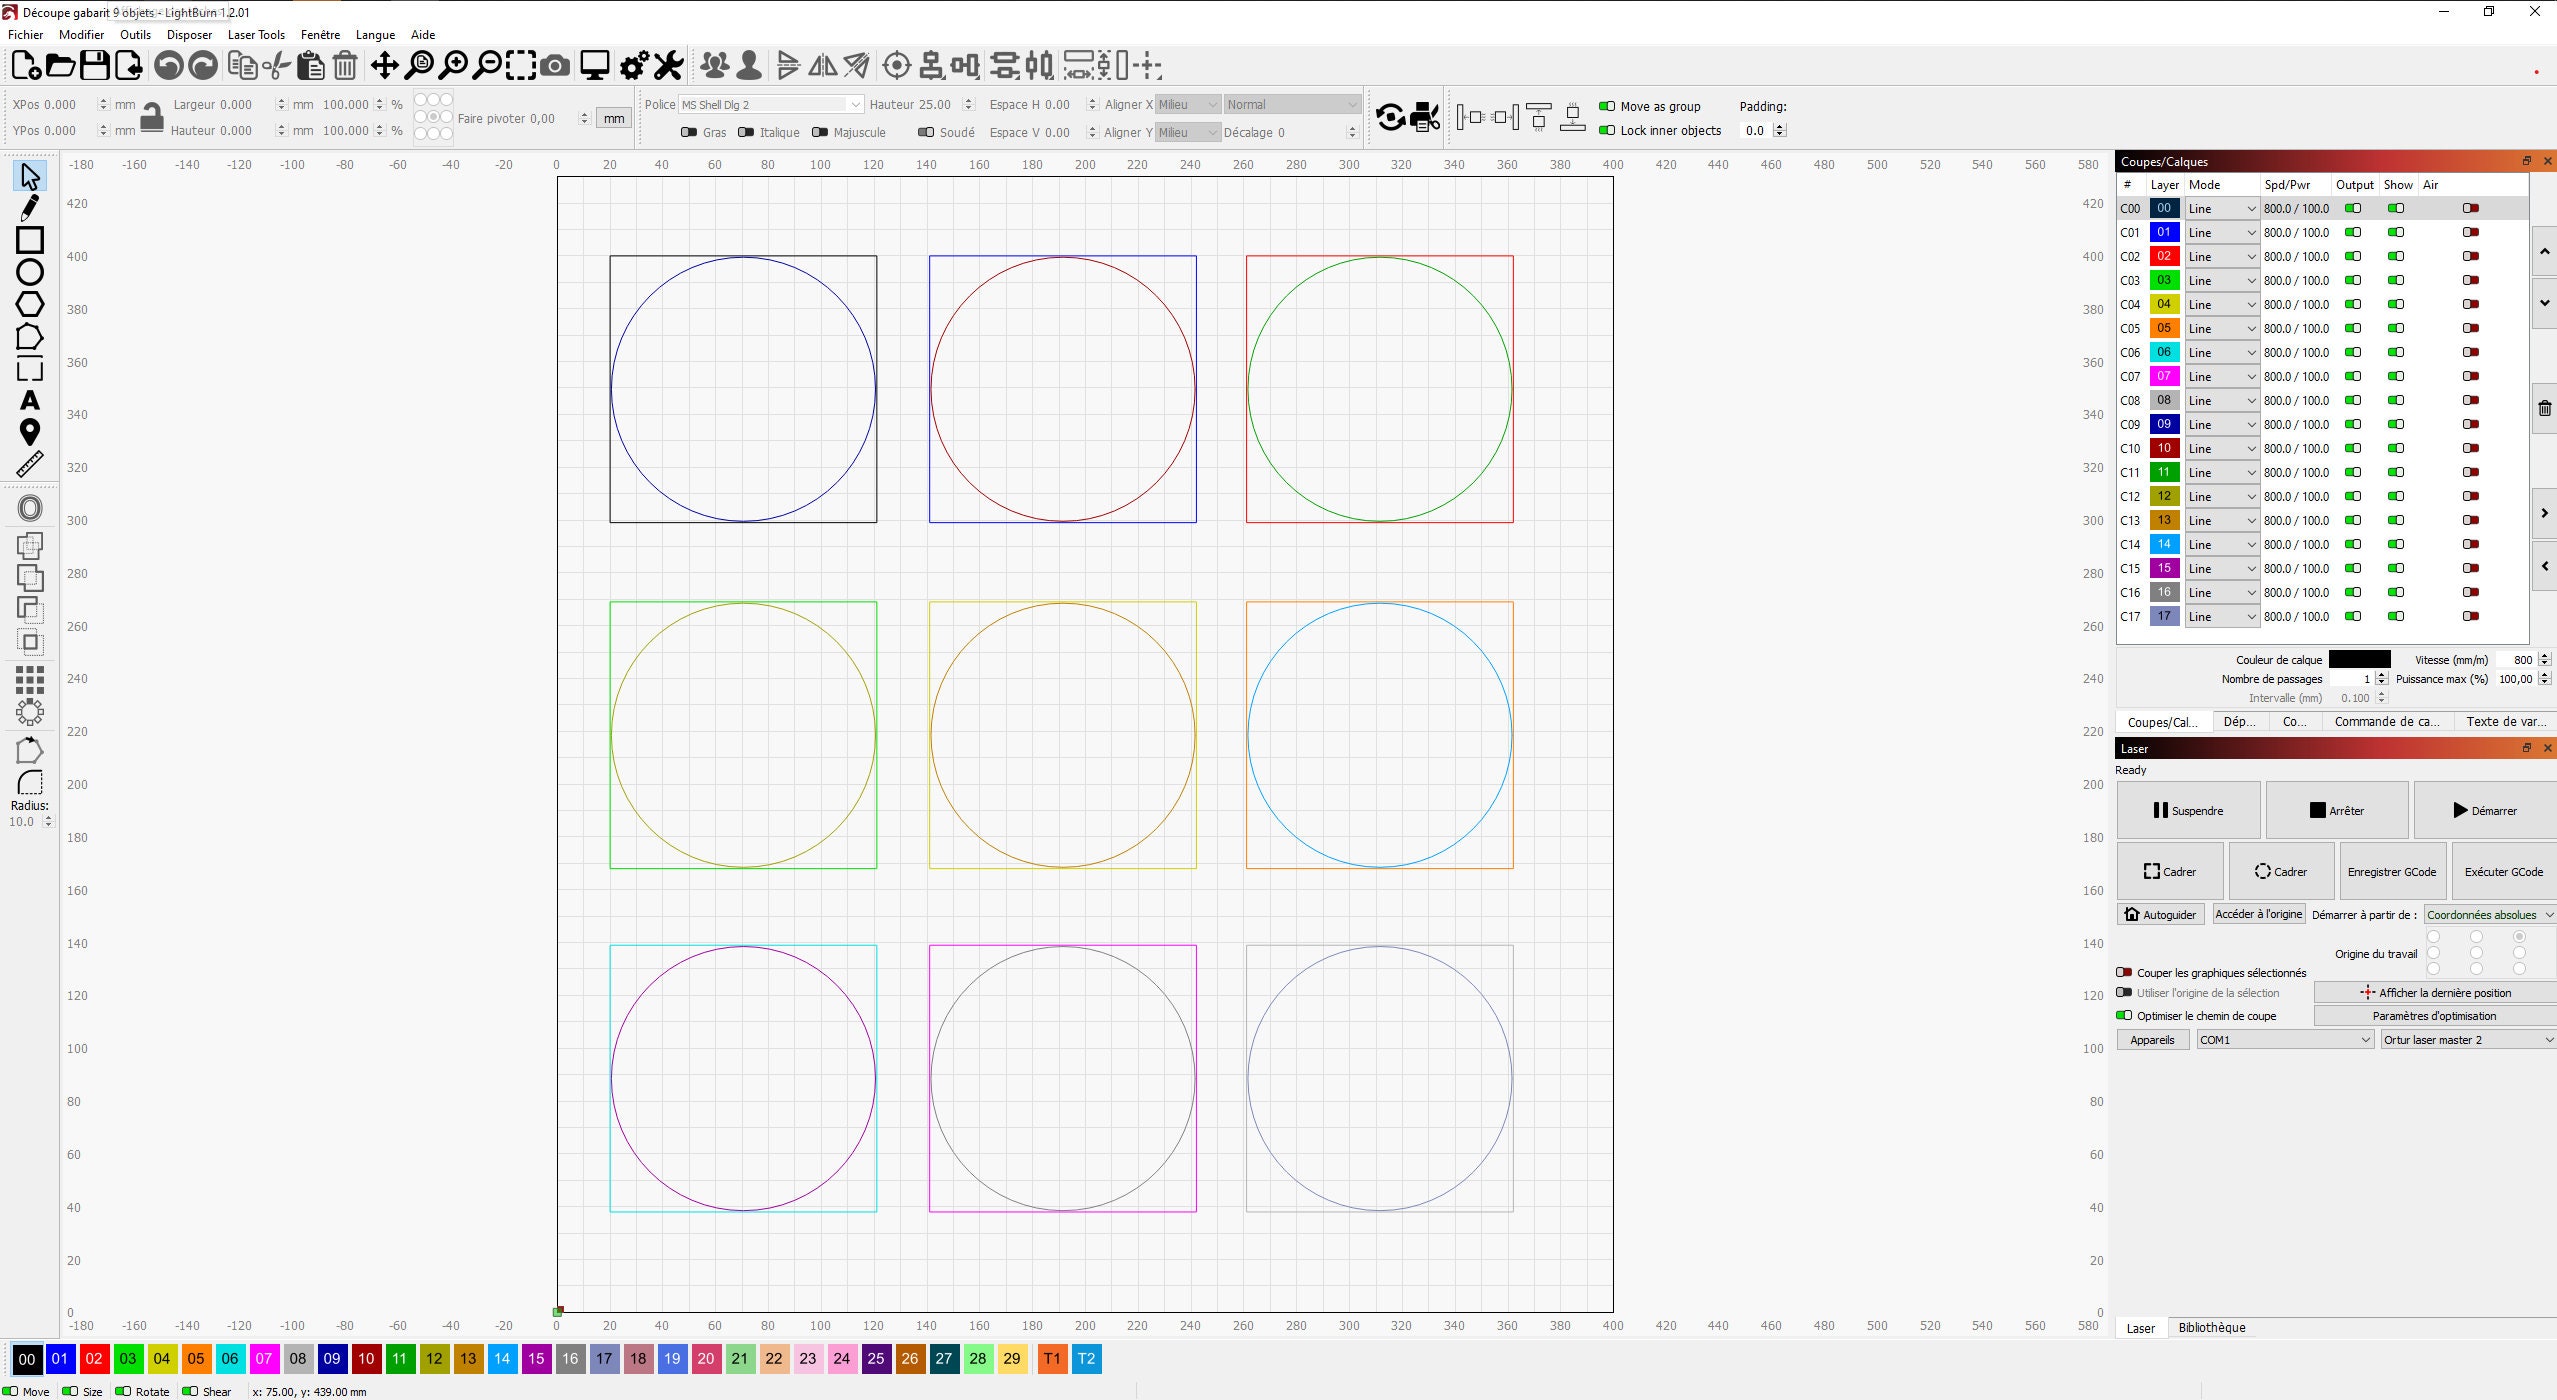Select the pencil line drawing tool
The height and width of the screenshot is (1400, 2557).
(x=30, y=207)
